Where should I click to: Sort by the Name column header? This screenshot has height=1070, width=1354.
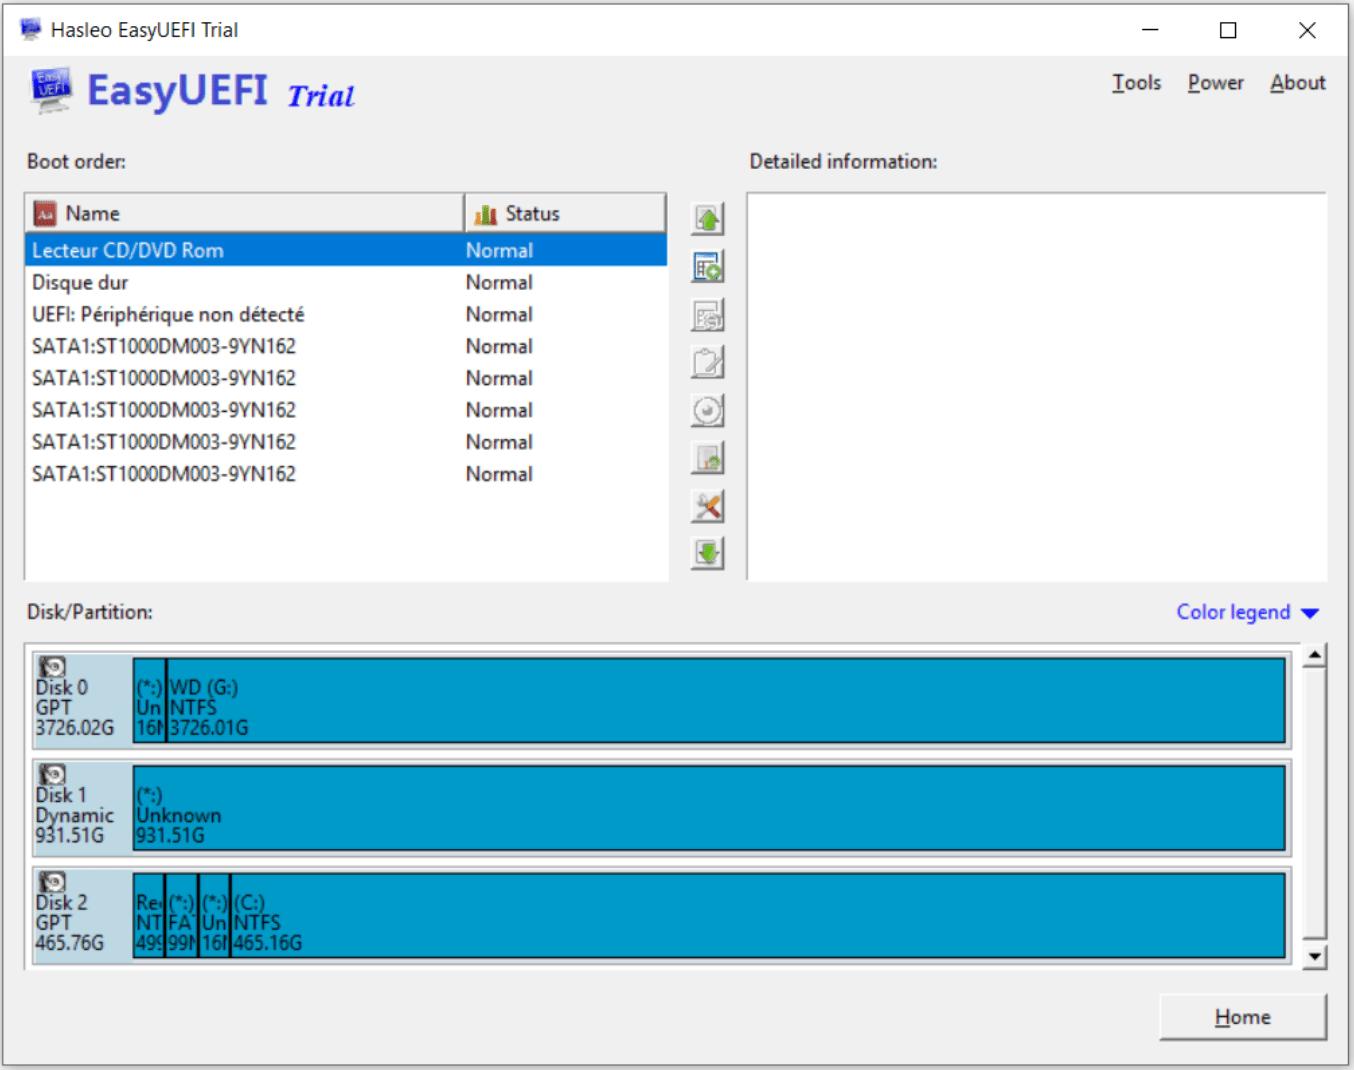coord(244,213)
